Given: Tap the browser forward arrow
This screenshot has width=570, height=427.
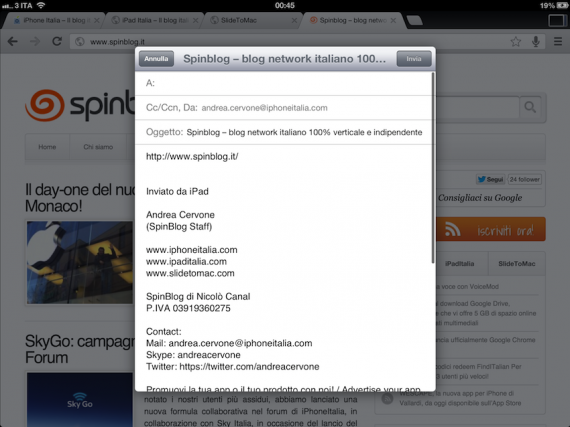Looking at the screenshot, I should (x=35, y=42).
